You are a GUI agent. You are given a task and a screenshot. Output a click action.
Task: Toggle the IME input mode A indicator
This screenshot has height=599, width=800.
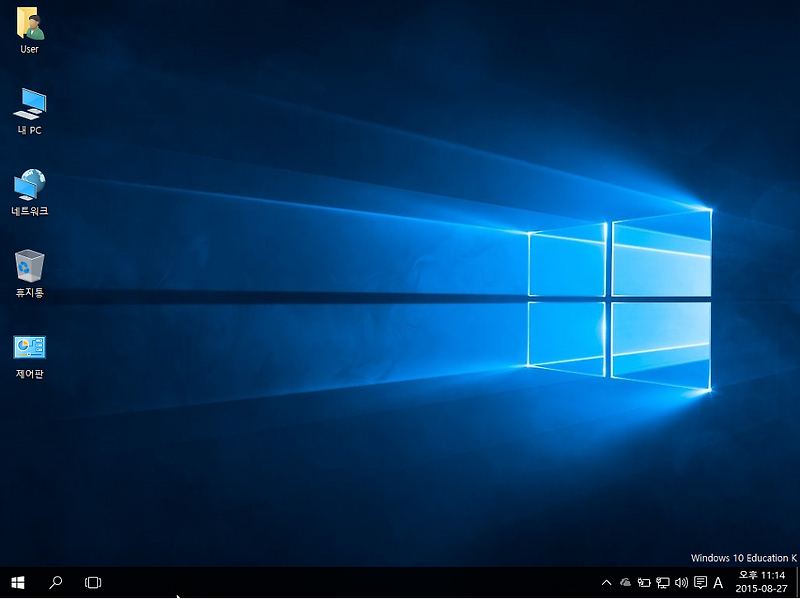(718, 582)
